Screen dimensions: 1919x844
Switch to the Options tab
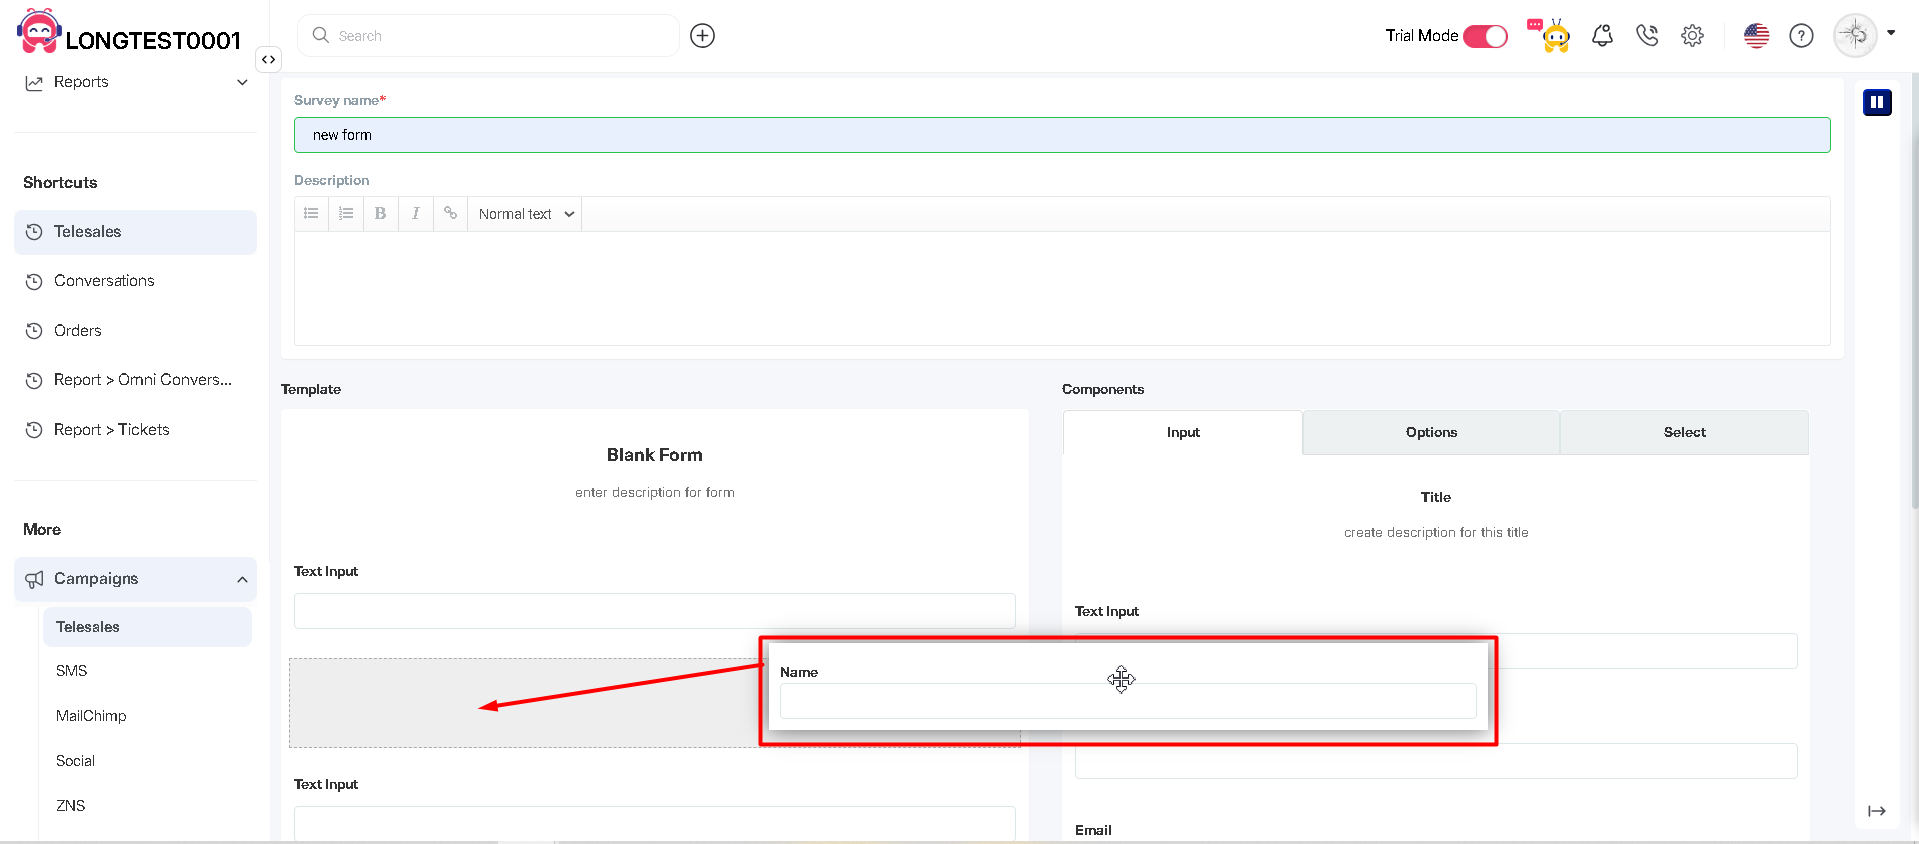pyautogui.click(x=1431, y=433)
